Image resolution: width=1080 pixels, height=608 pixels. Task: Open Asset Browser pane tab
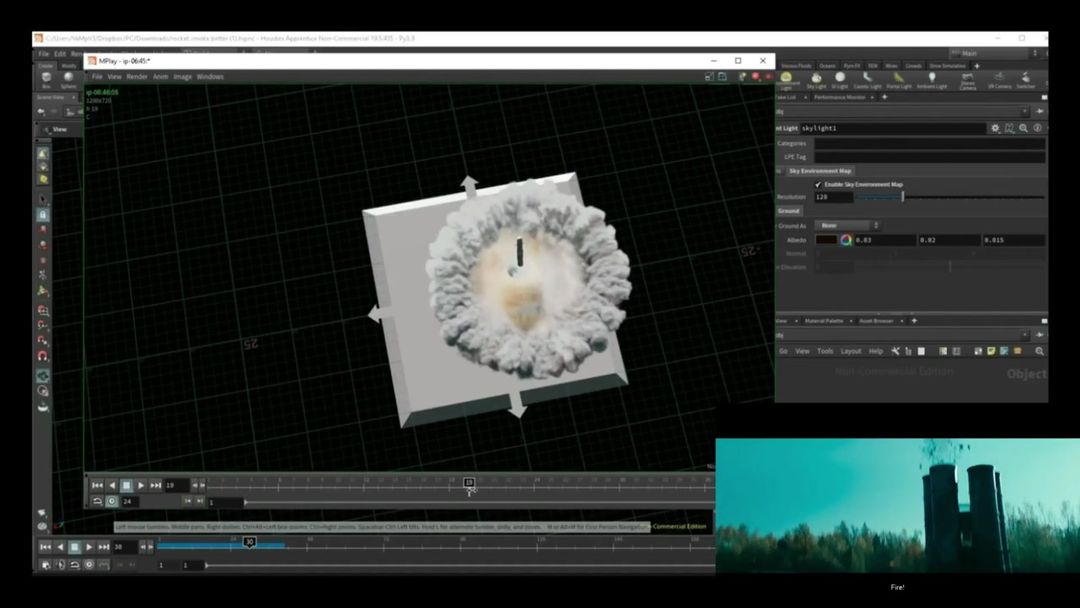[876, 321]
